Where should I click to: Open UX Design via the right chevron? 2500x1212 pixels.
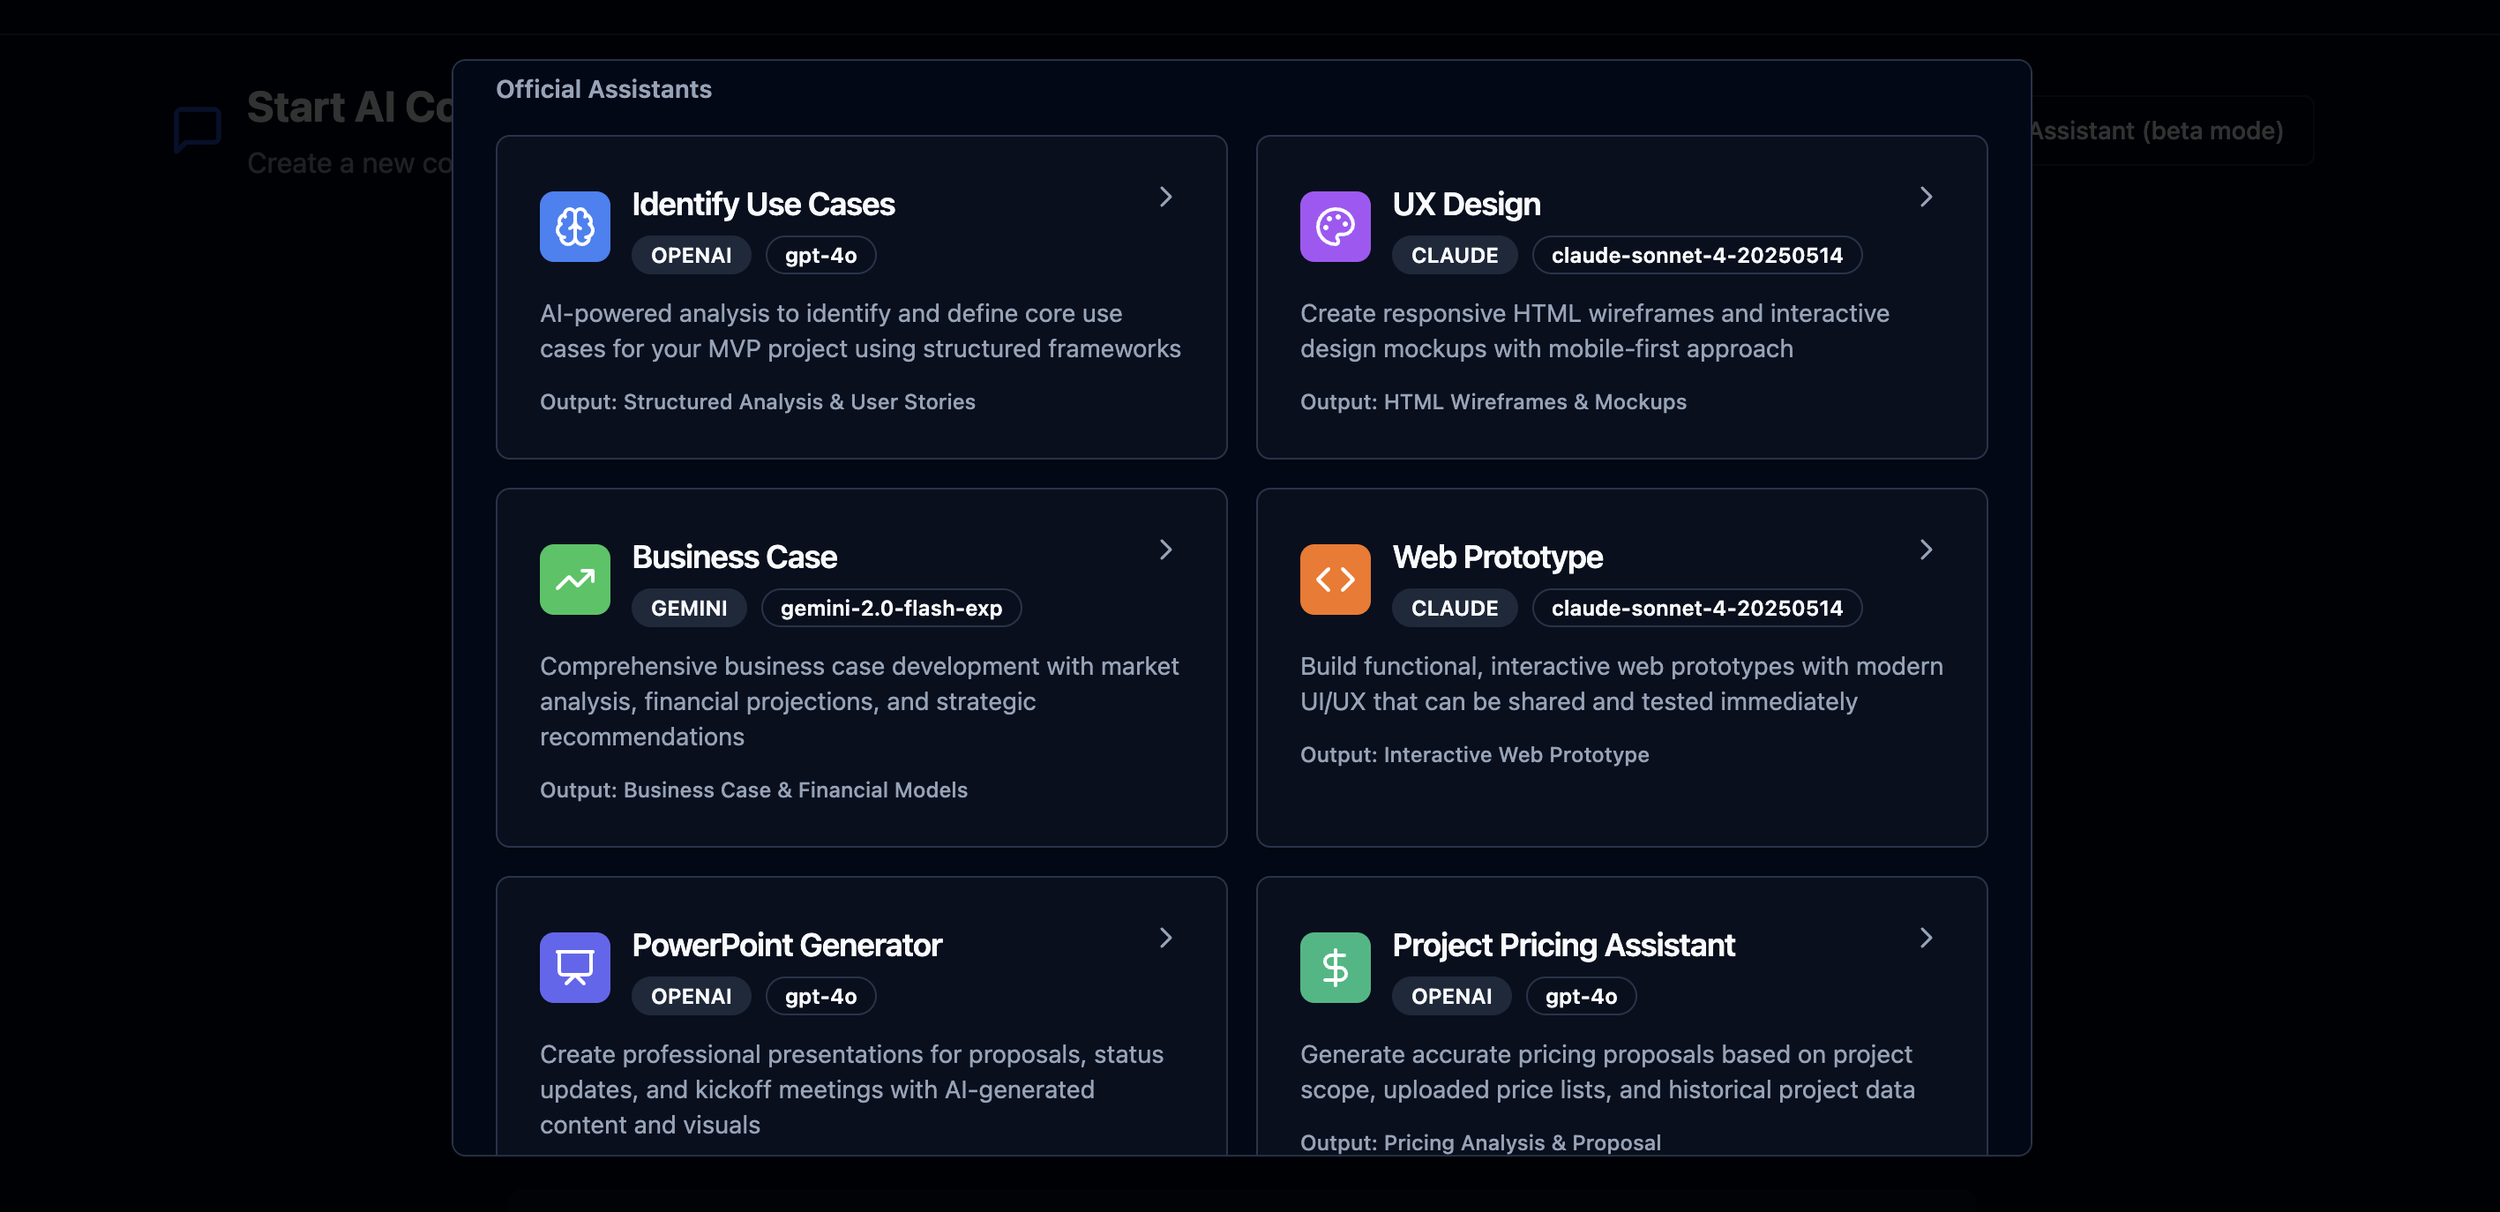pyautogui.click(x=1925, y=197)
